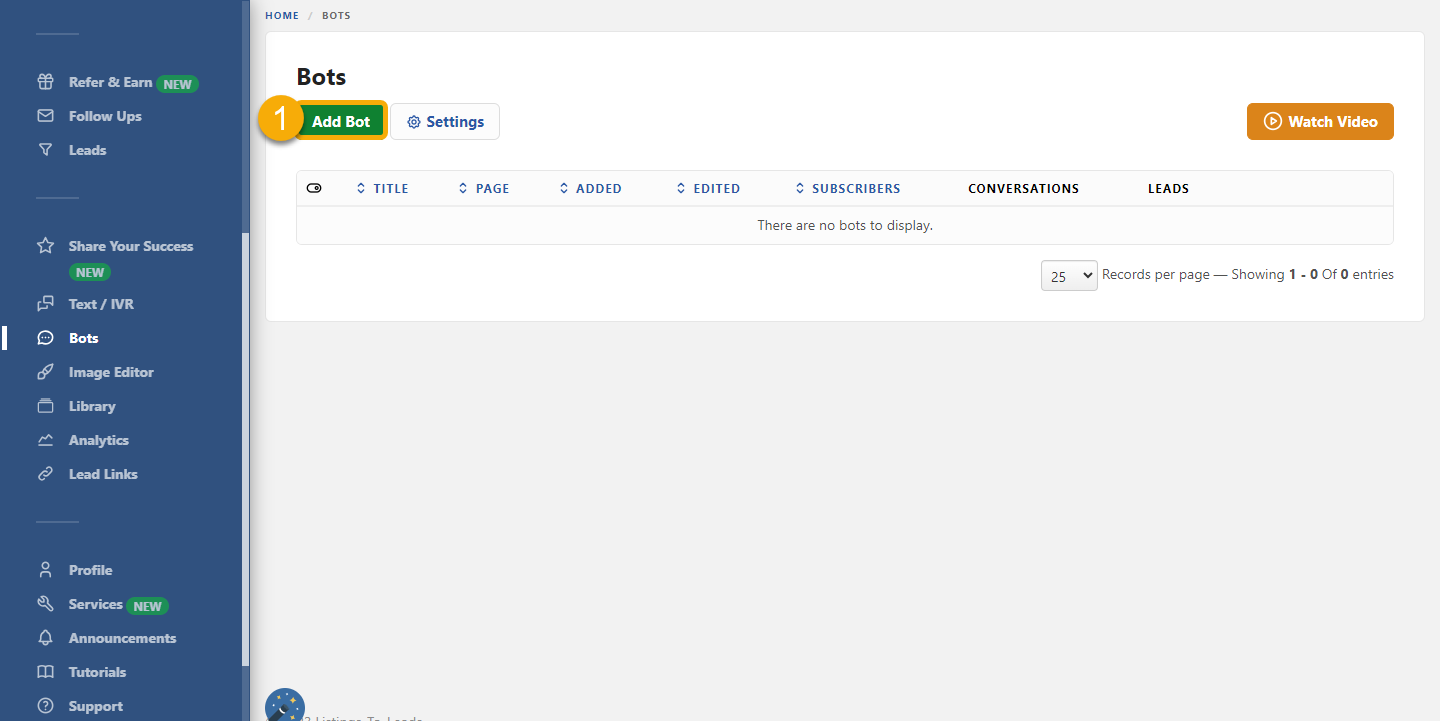The image size is (1440, 721).
Task: Open bot Settings button
Action: coord(445,122)
